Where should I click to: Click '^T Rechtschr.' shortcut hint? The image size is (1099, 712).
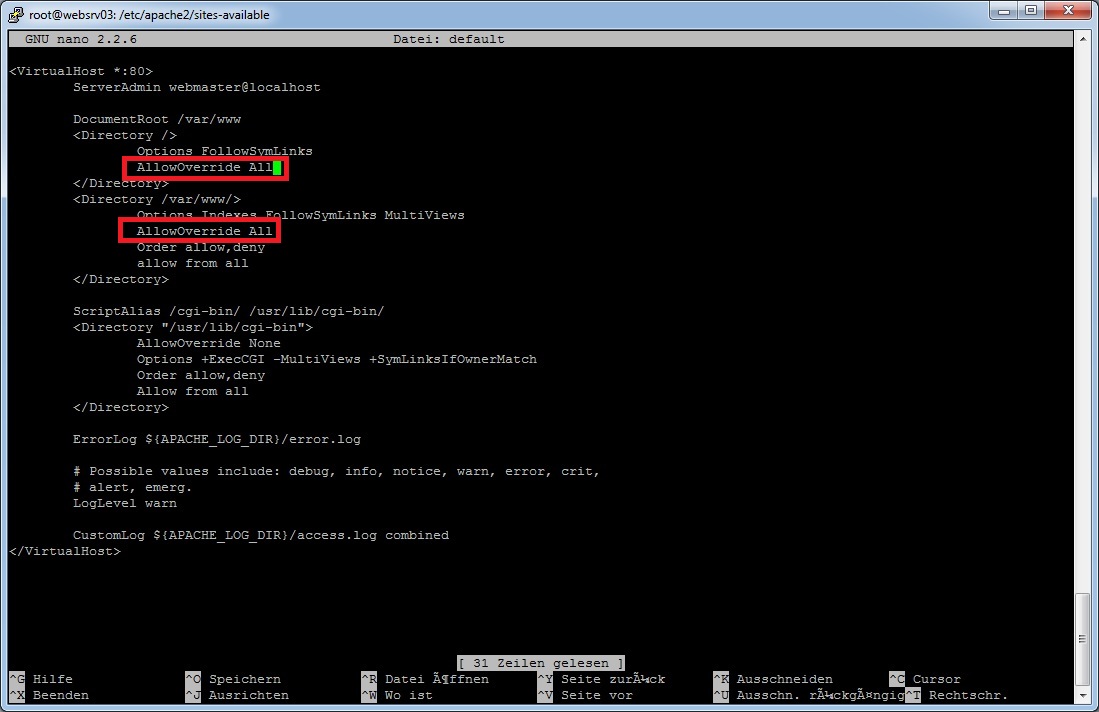[957, 695]
